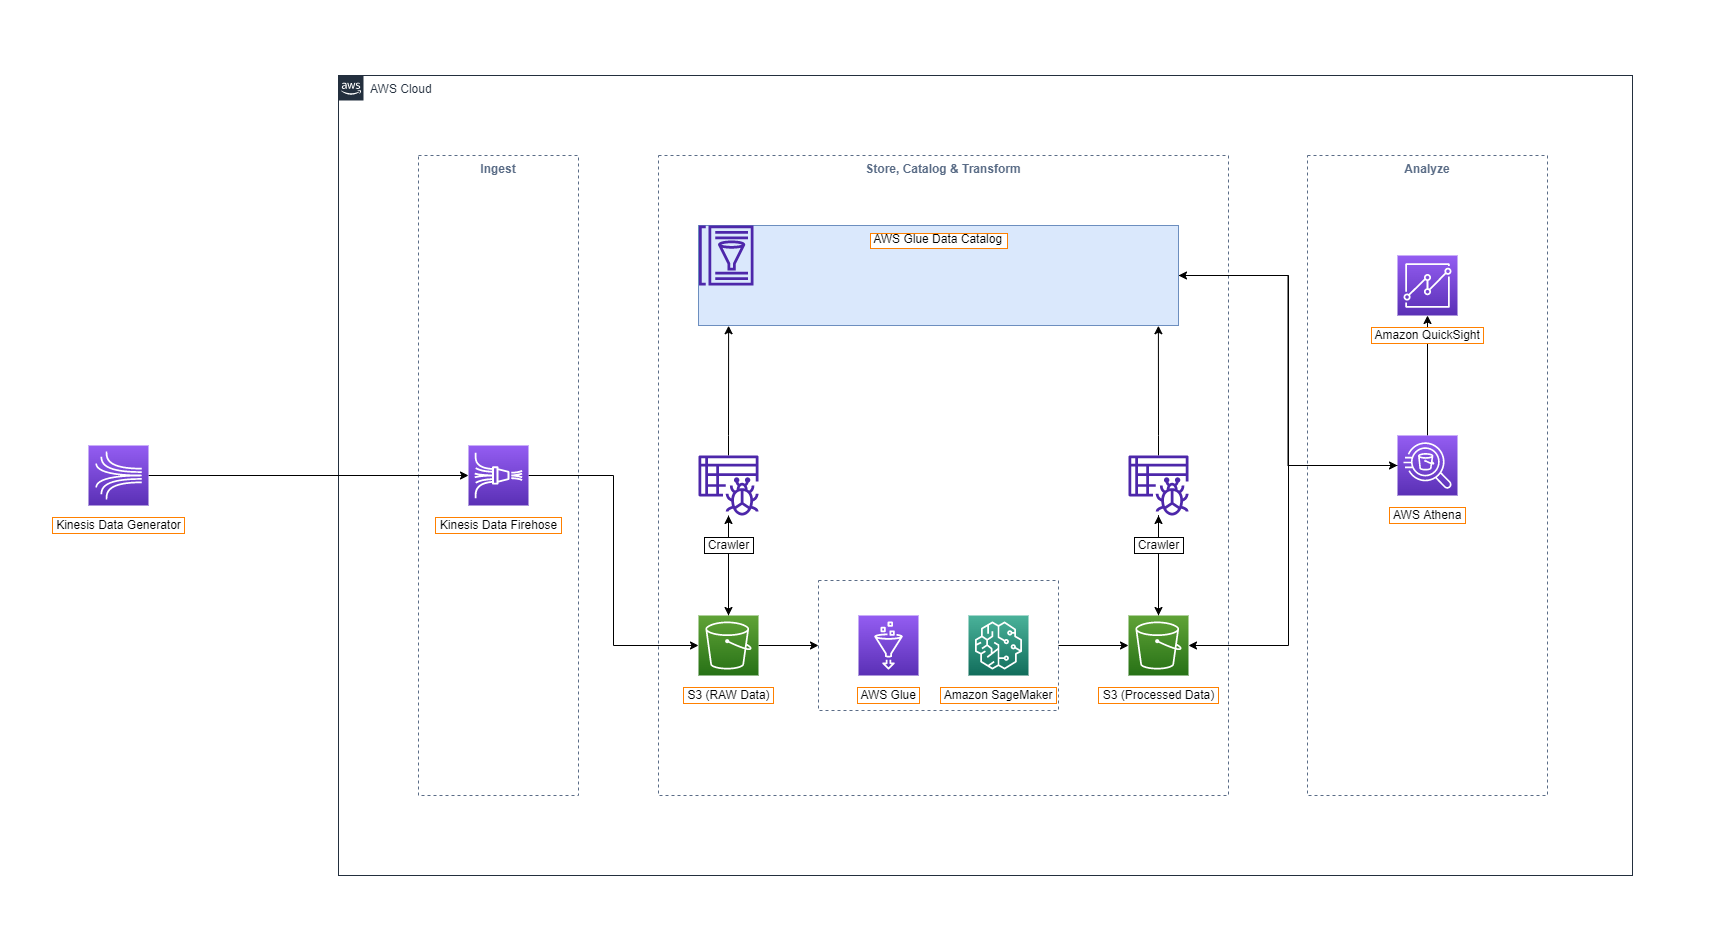Click the 'Ingest' group heading
1711x935 pixels.
(498, 169)
